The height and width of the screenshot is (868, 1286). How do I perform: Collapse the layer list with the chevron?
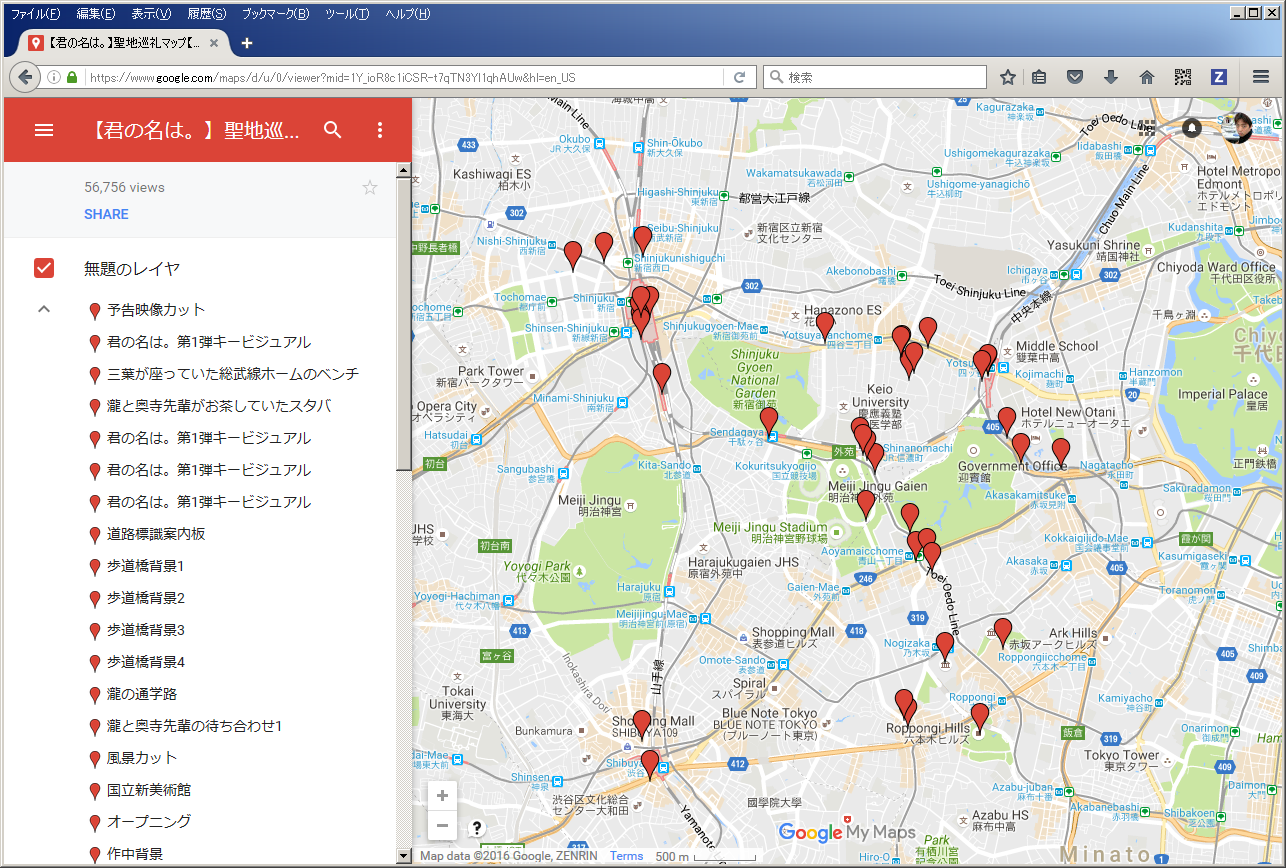pos(43,309)
